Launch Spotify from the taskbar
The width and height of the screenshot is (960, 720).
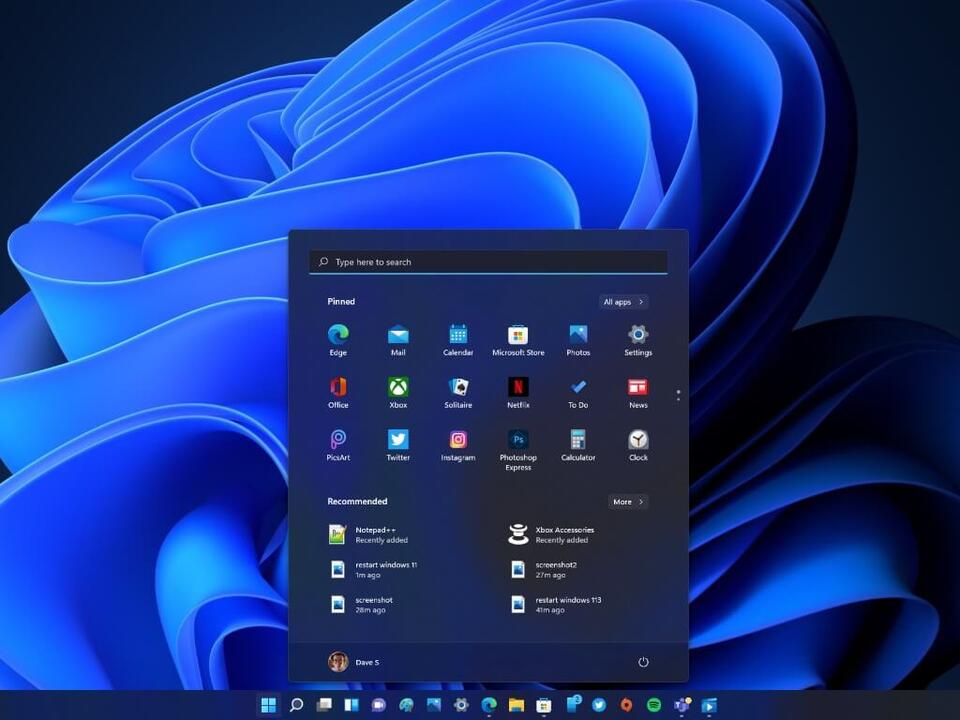pos(654,705)
